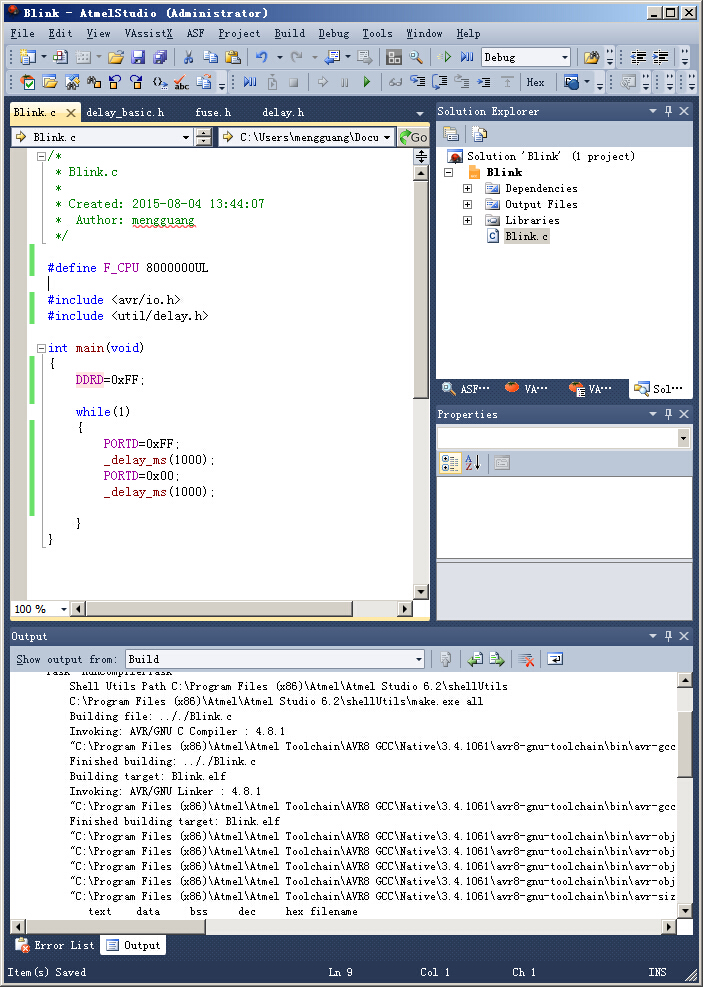Toggle Hex display button
This screenshot has height=987, width=703.
tap(536, 82)
